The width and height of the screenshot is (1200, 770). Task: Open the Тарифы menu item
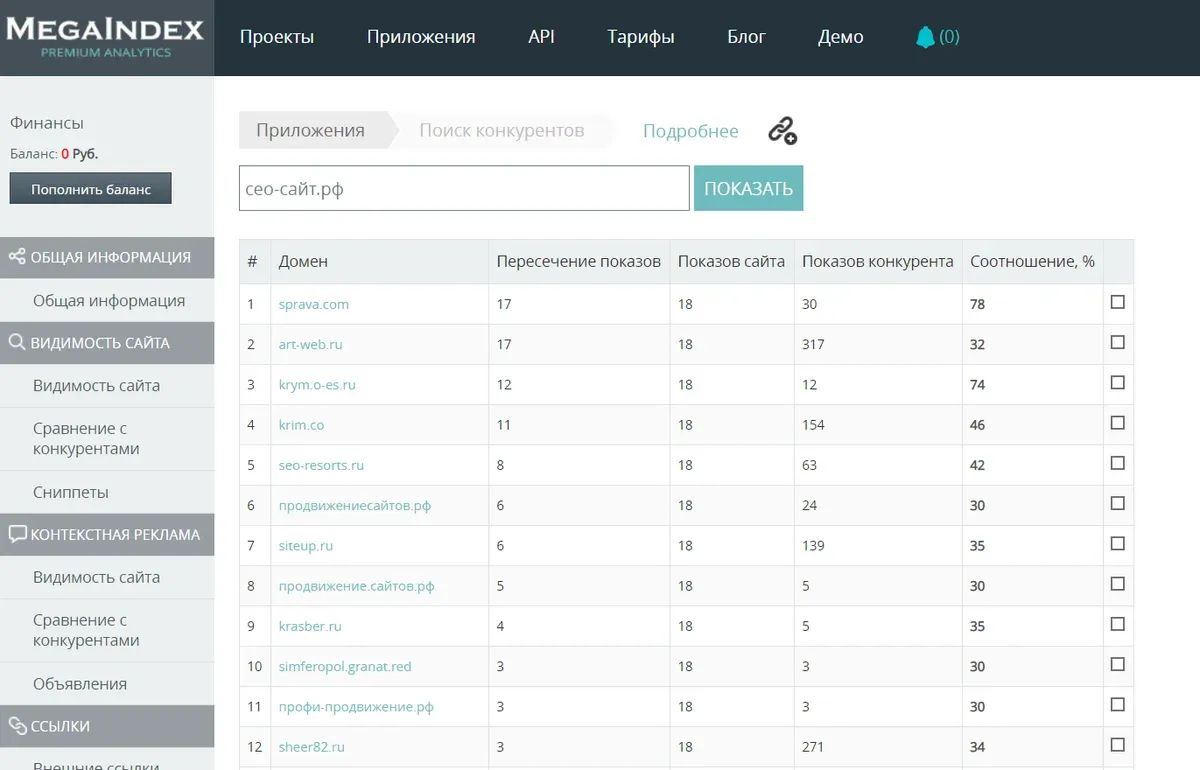[641, 37]
